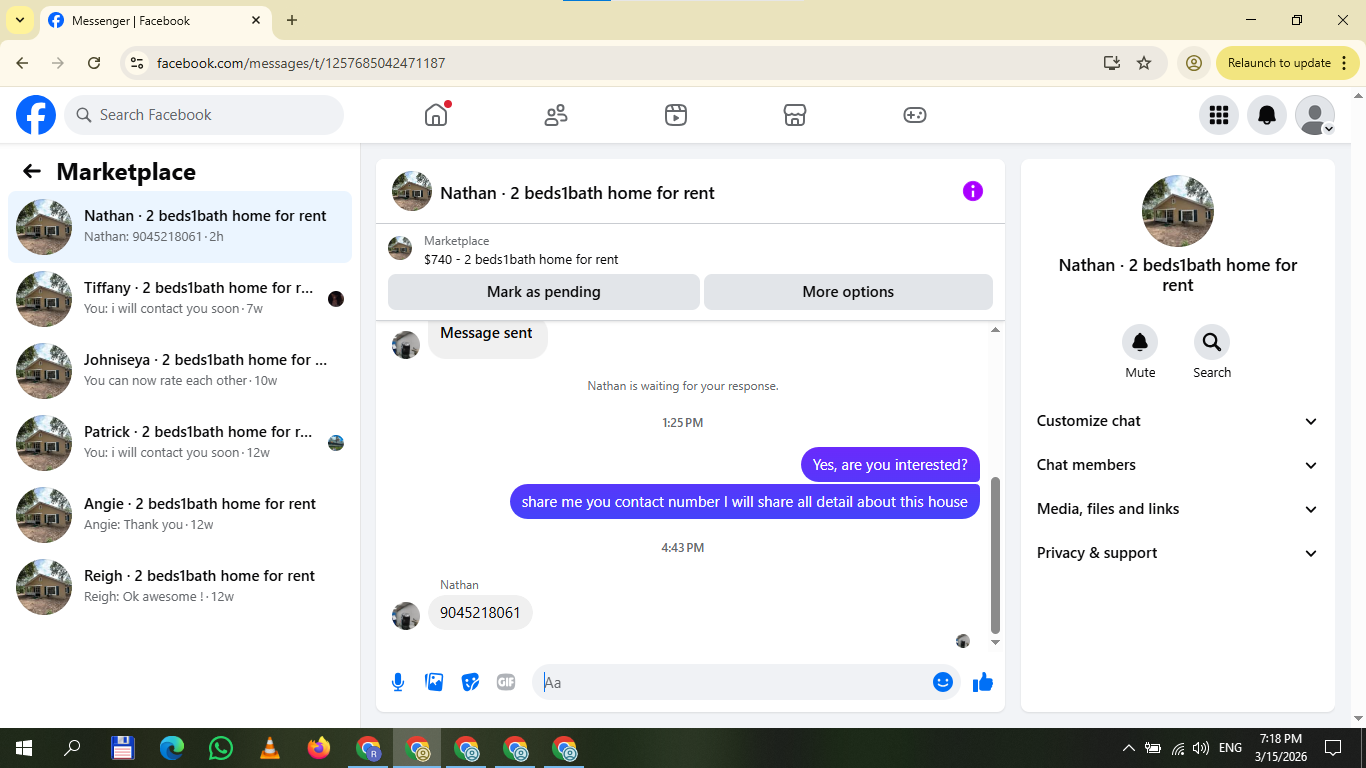Click the Chrome profile icon
Screen dimensions: 1366x768
click(x=1193, y=63)
